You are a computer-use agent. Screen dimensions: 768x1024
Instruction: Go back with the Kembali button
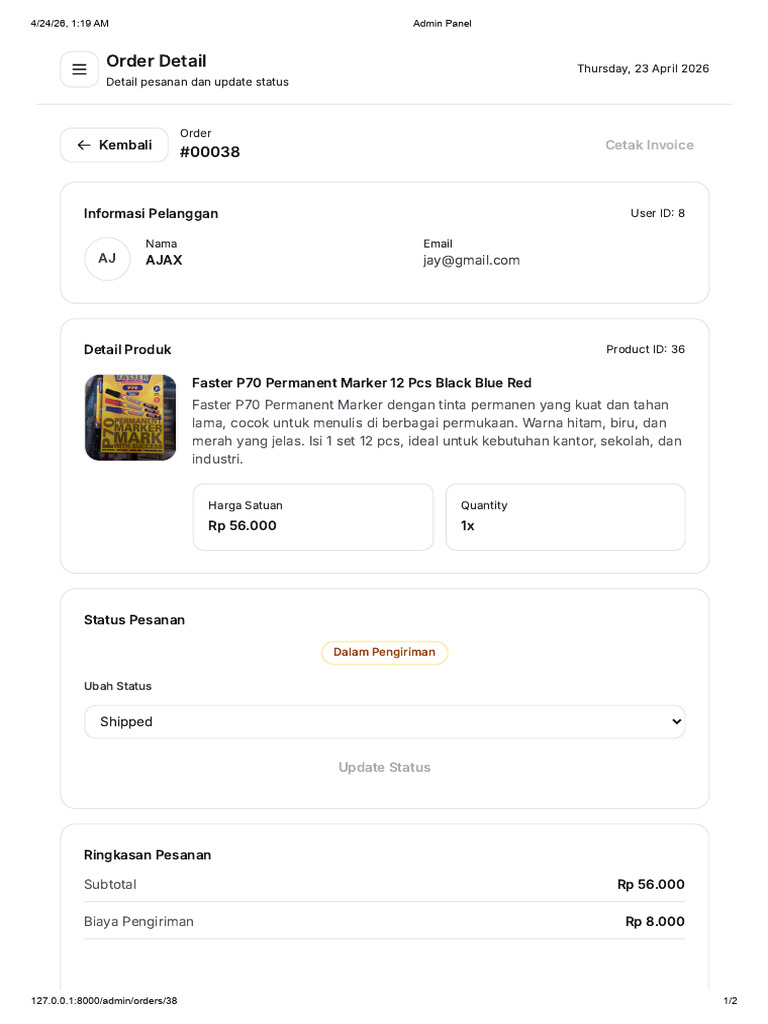[114, 145]
